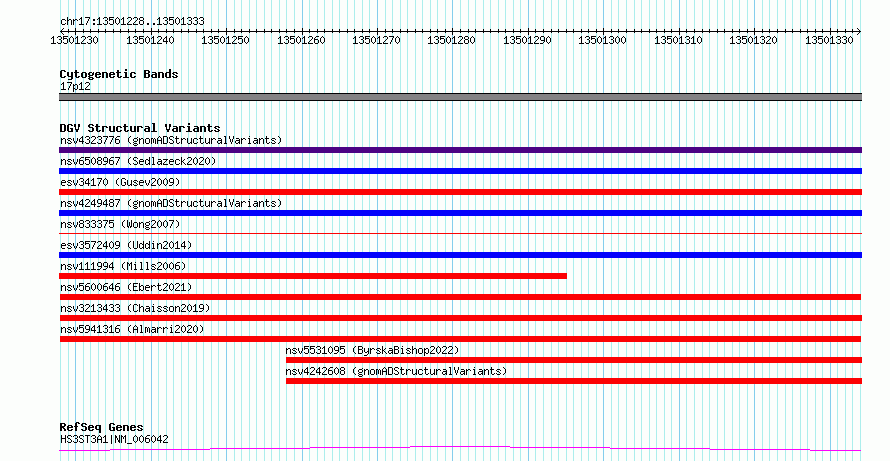The height and width of the screenshot is (461, 890).
Task: Open variant label nsv3213433 (Chaisson2019)
Action: click(x=135, y=308)
